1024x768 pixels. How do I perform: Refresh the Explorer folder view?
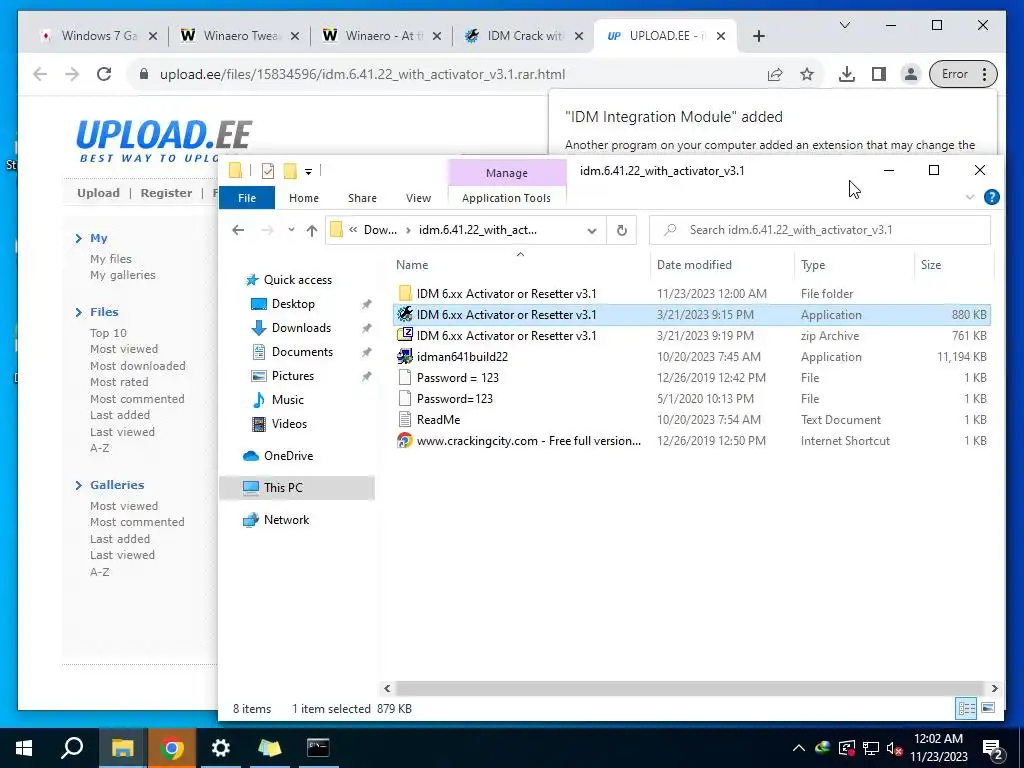tap(622, 230)
